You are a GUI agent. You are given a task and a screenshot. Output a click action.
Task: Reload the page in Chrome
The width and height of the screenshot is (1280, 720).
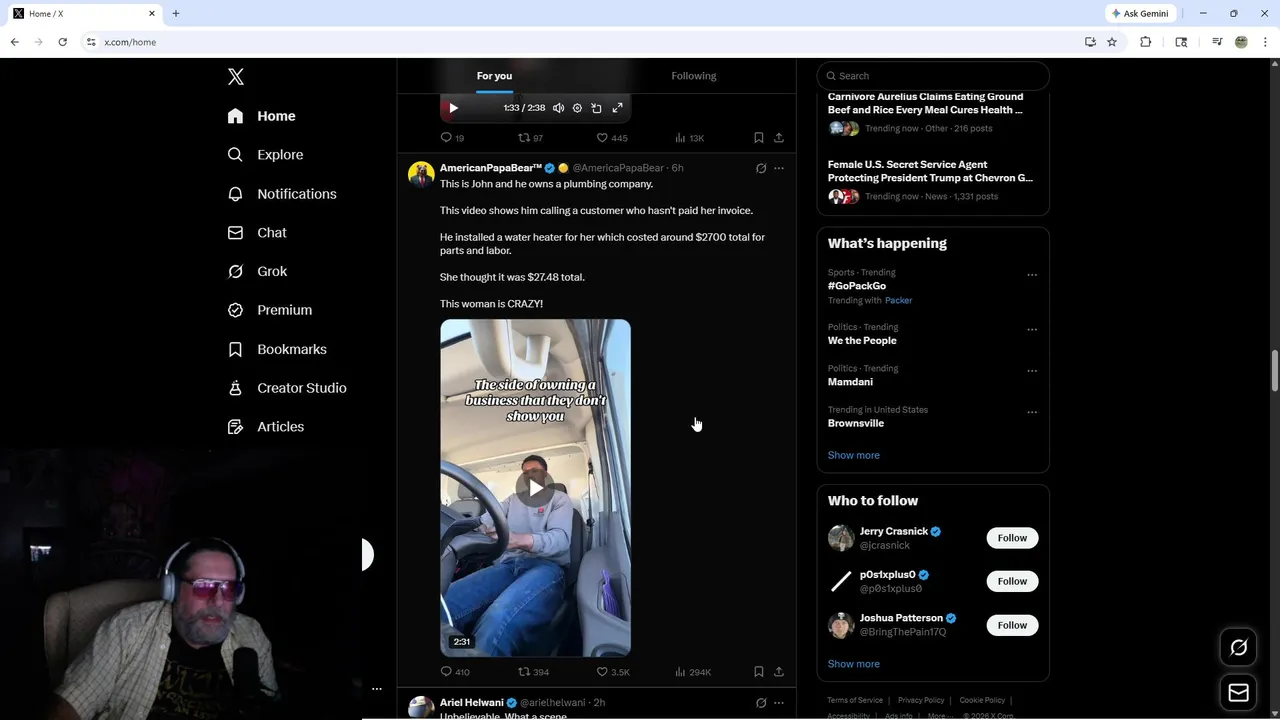coord(62,42)
